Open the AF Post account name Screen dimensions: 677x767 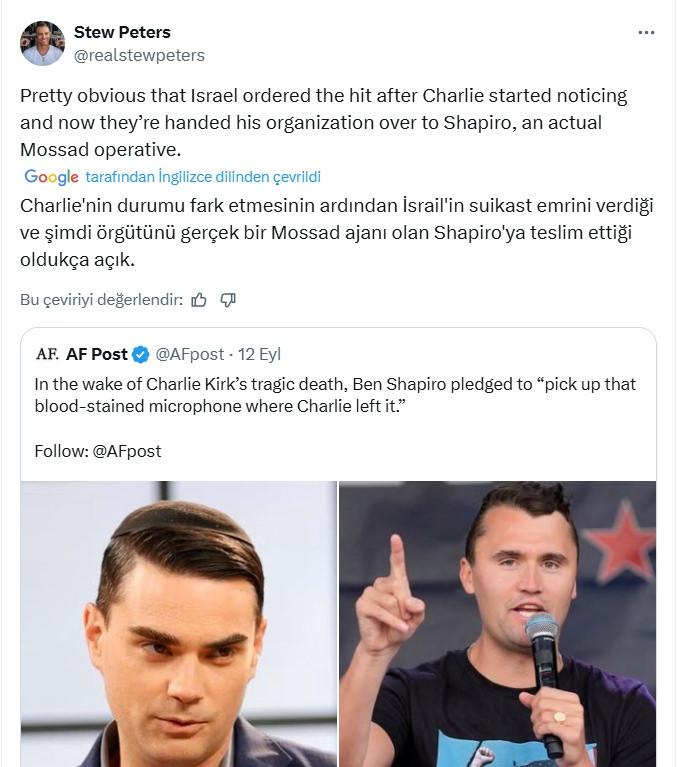tap(97, 354)
